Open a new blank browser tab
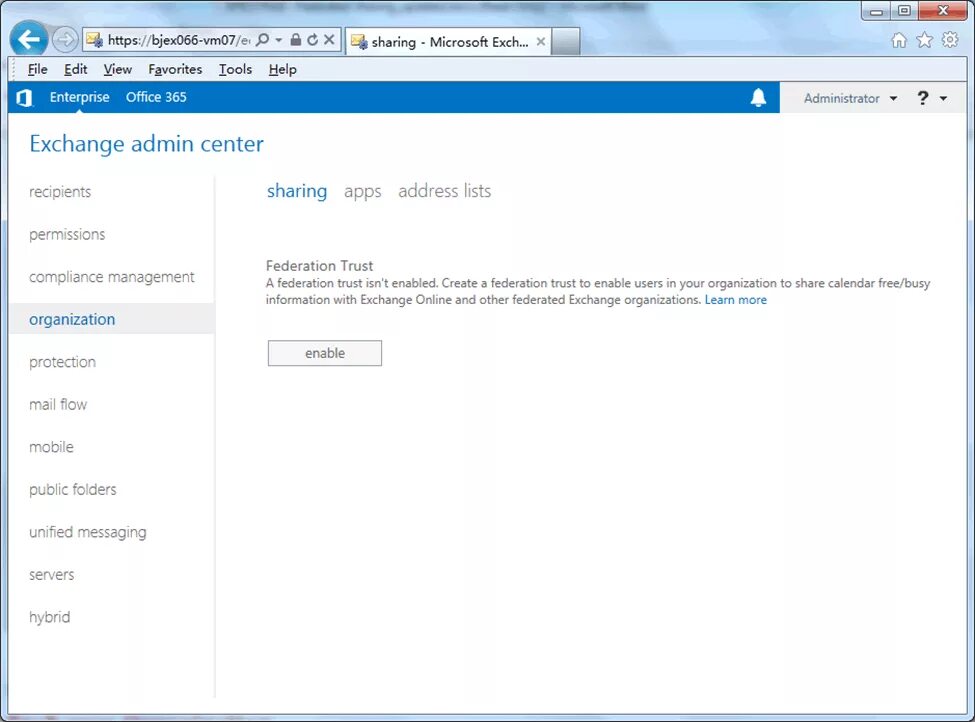This screenshot has height=722, width=975. pos(565,42)
